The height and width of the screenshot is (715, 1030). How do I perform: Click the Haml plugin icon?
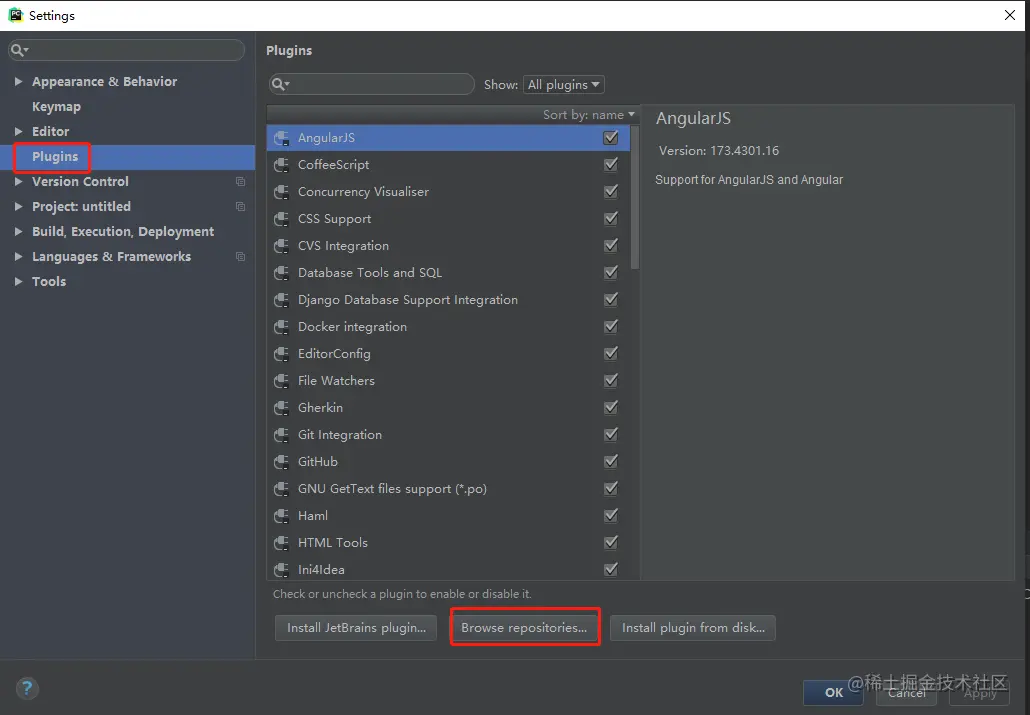click(281, 515)
